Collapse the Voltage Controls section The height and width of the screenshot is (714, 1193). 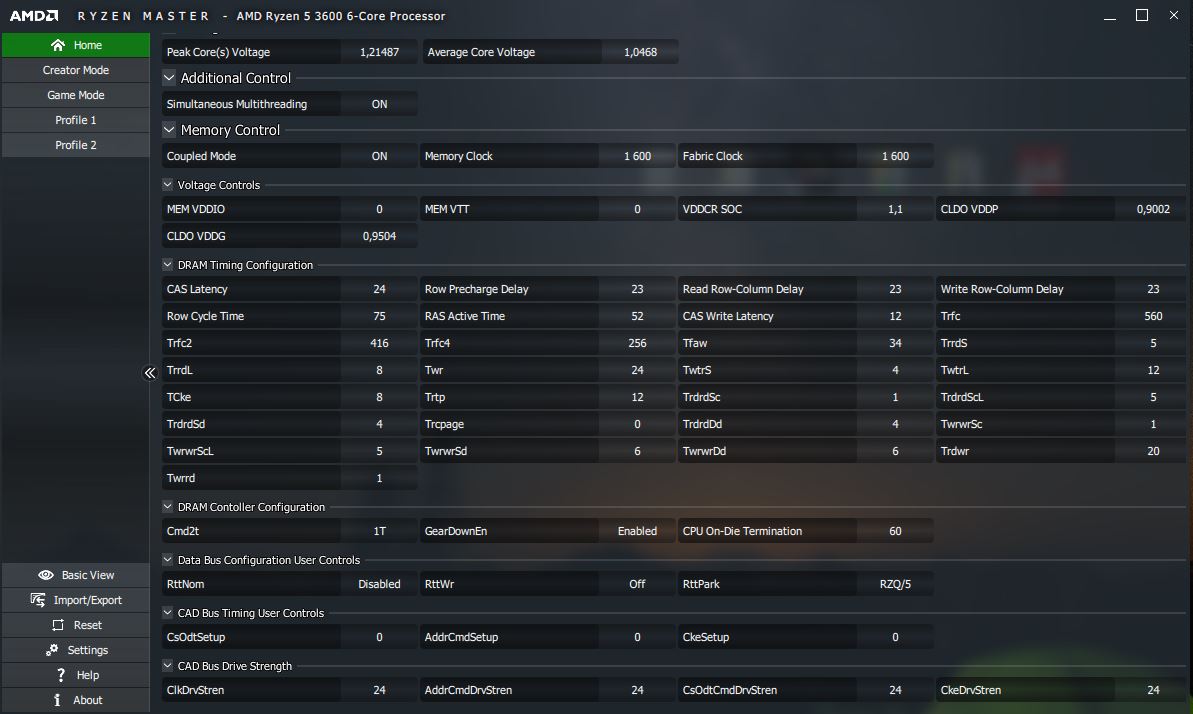tap(167, 184)
